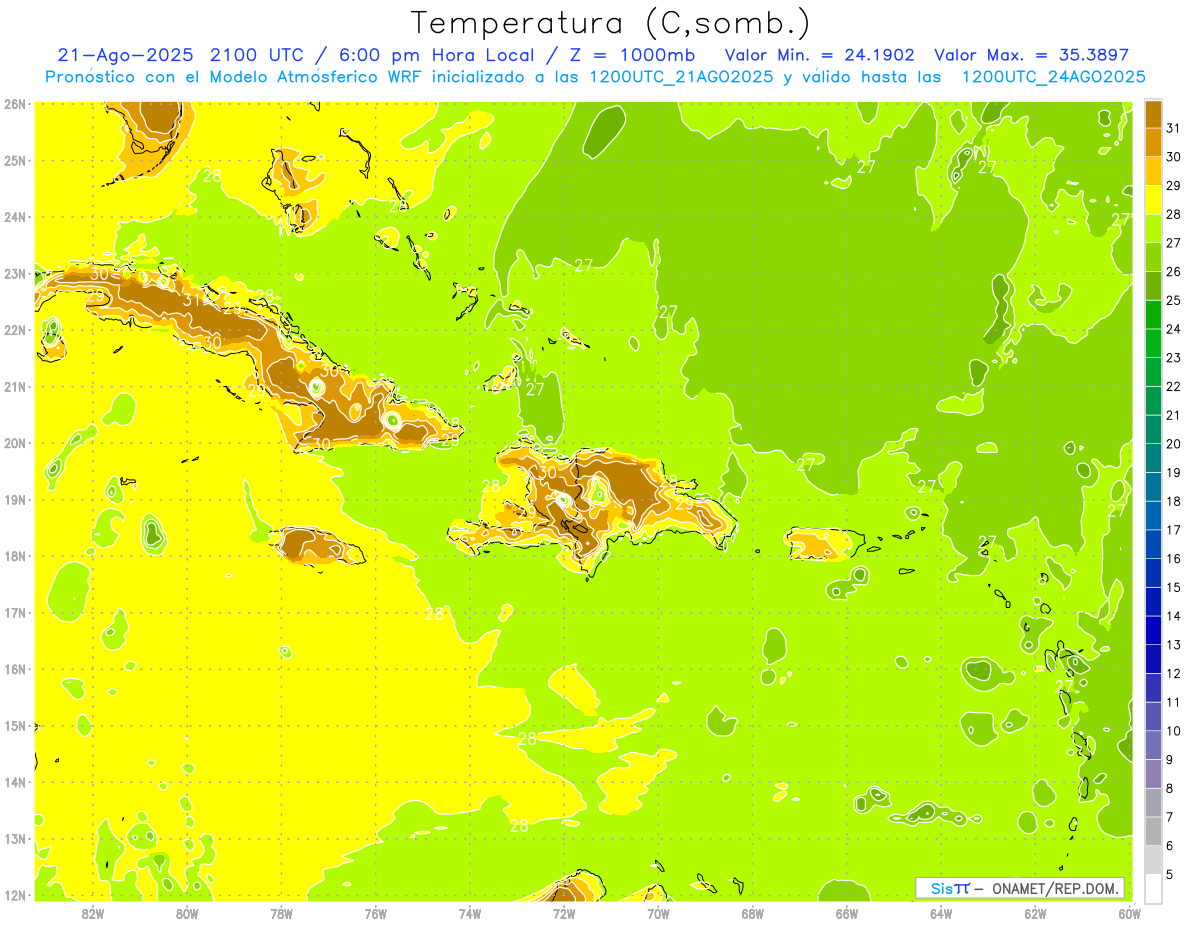Viewport: 1200px width, 927px height.
Task: Click the 60W longitude axis label
Action: [x=1129, y=913]
